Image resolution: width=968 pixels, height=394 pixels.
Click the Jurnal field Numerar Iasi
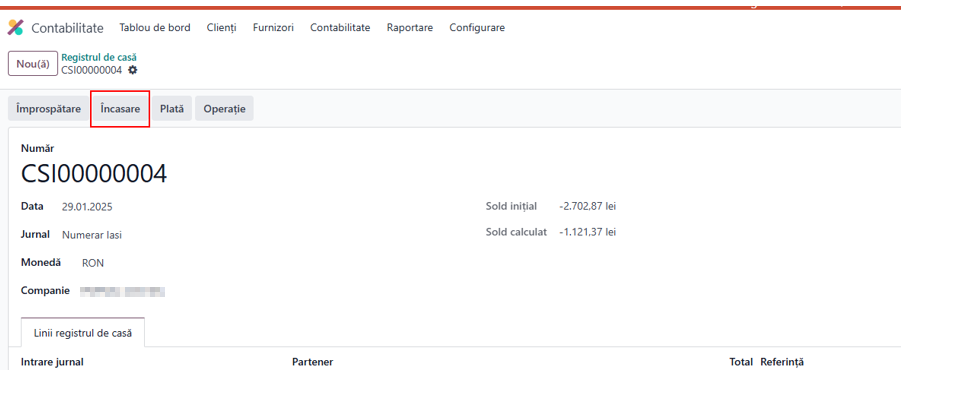click(92, 235)
